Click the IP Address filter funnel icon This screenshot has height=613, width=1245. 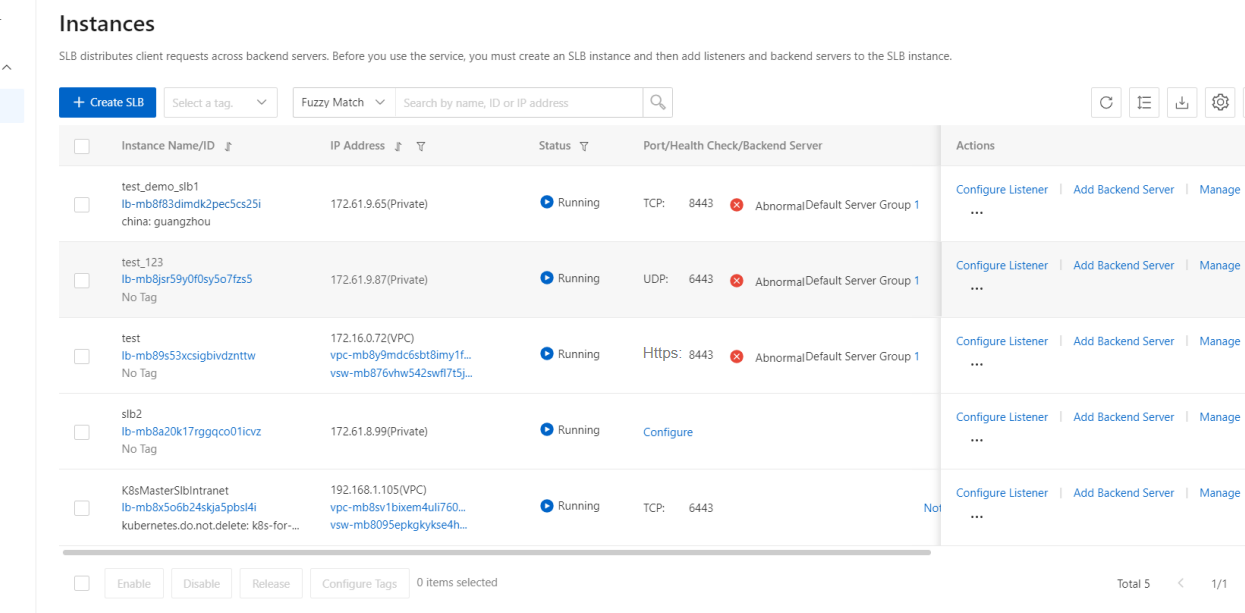click(x=421, y=146)
